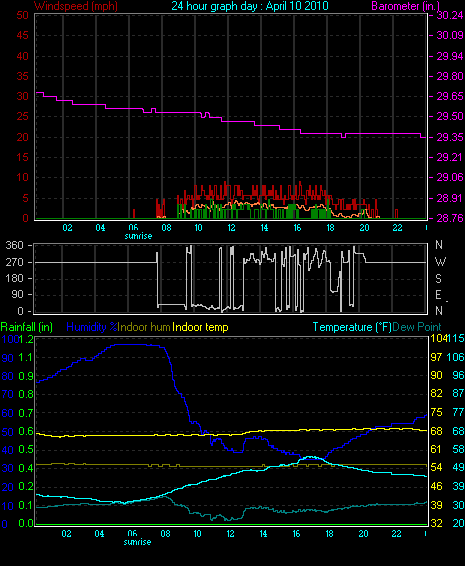Select the 29.94 barometer scale value
The width and height of the screenshot is (465, 566).
450,56
